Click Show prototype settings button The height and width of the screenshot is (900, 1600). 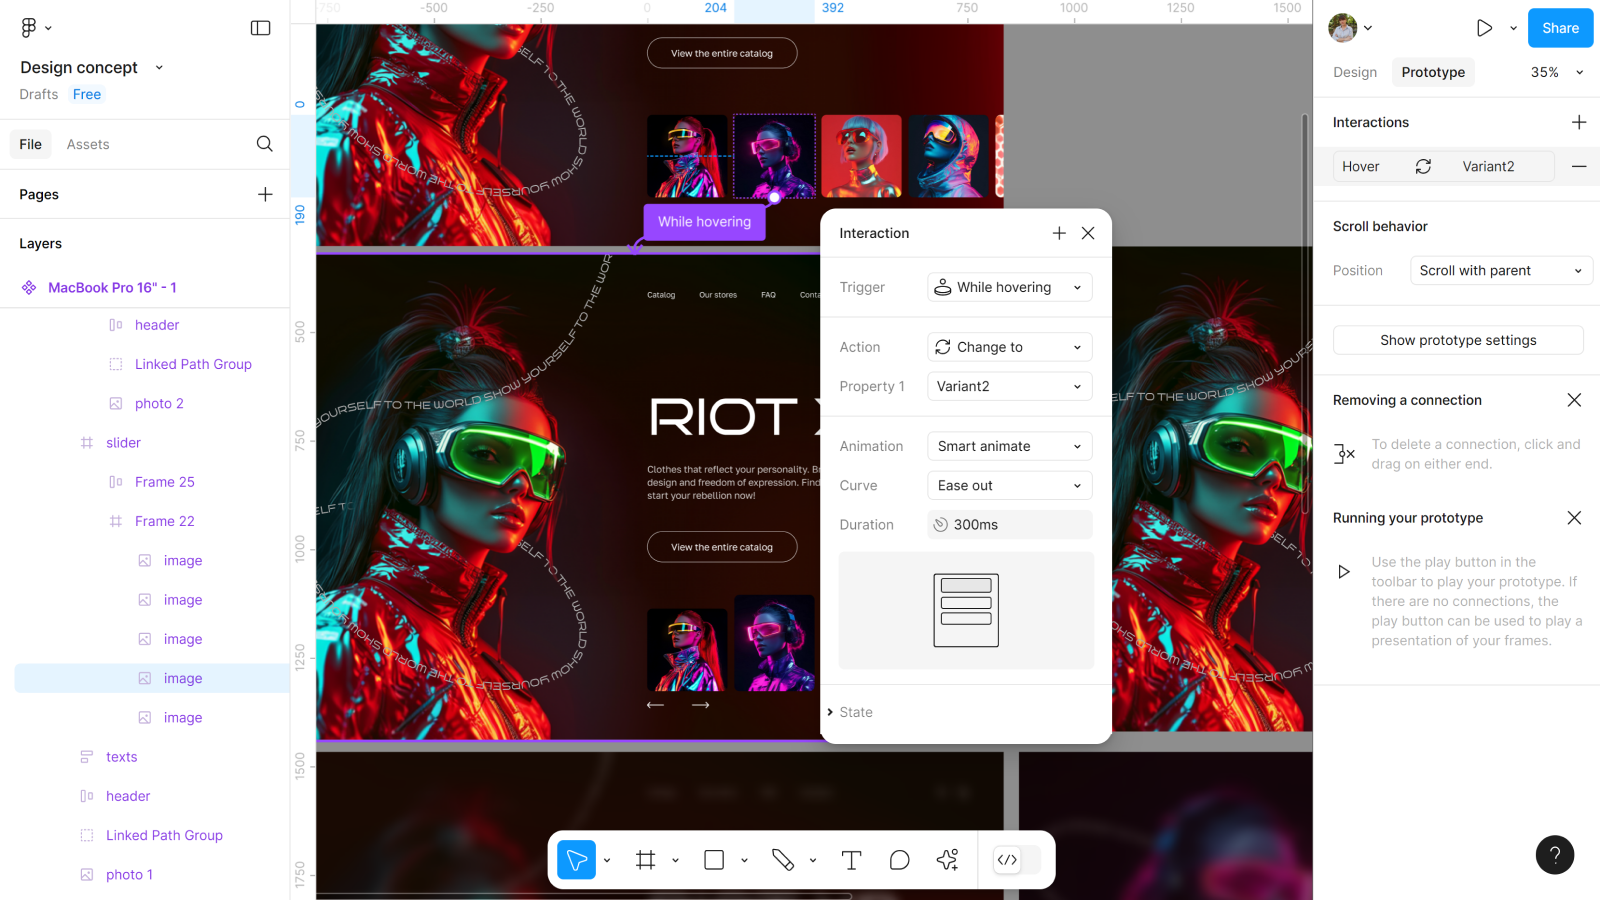coord(1457,340)
